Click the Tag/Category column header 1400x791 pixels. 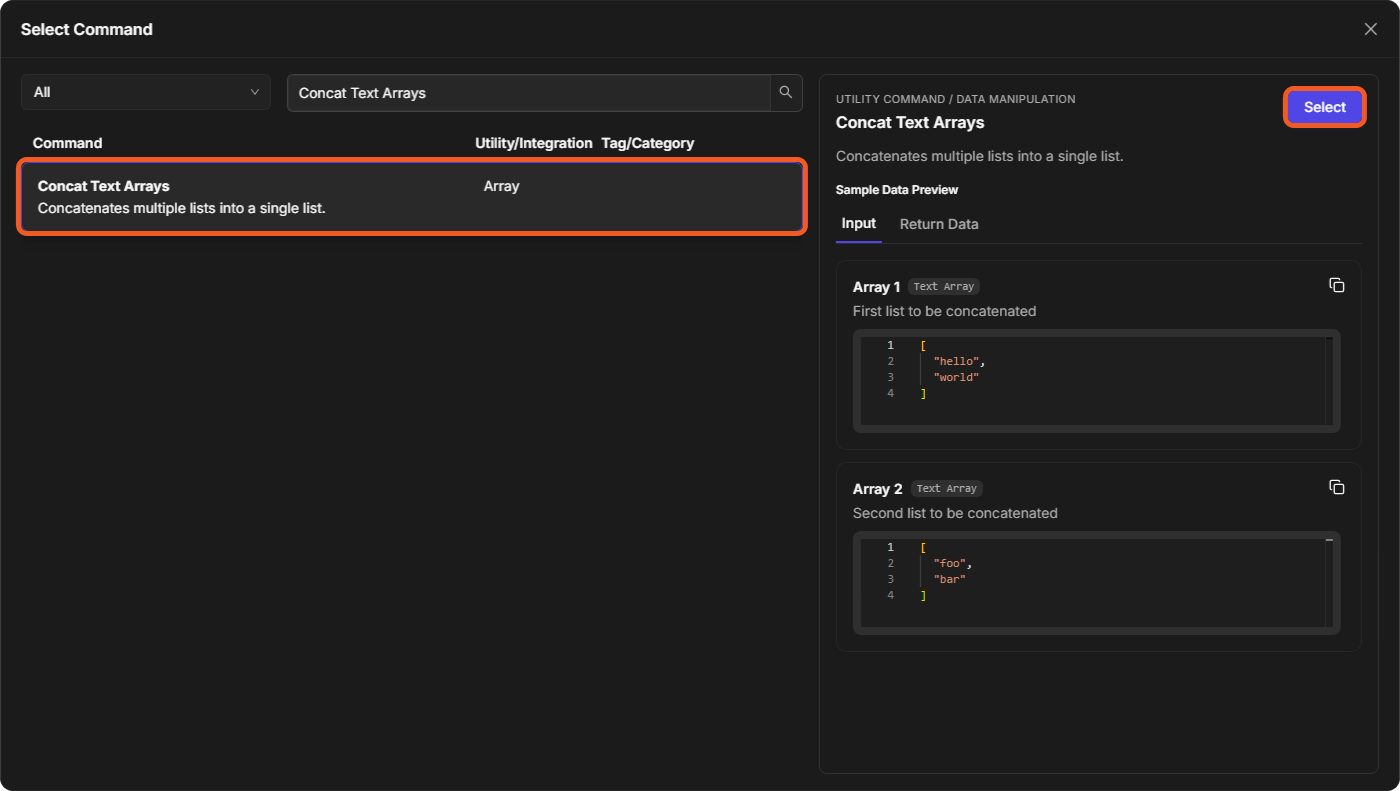point(648,143)
